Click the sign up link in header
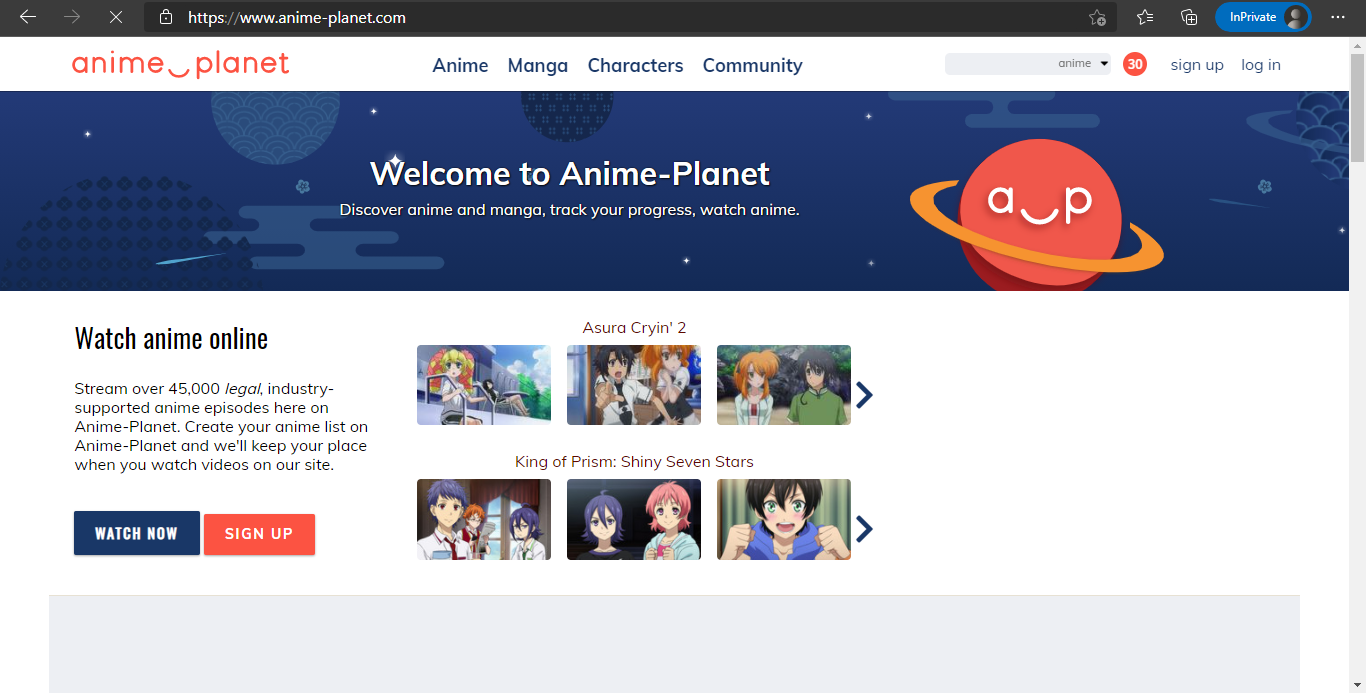Viewport: 1366px width, 693px height. 1197,65
